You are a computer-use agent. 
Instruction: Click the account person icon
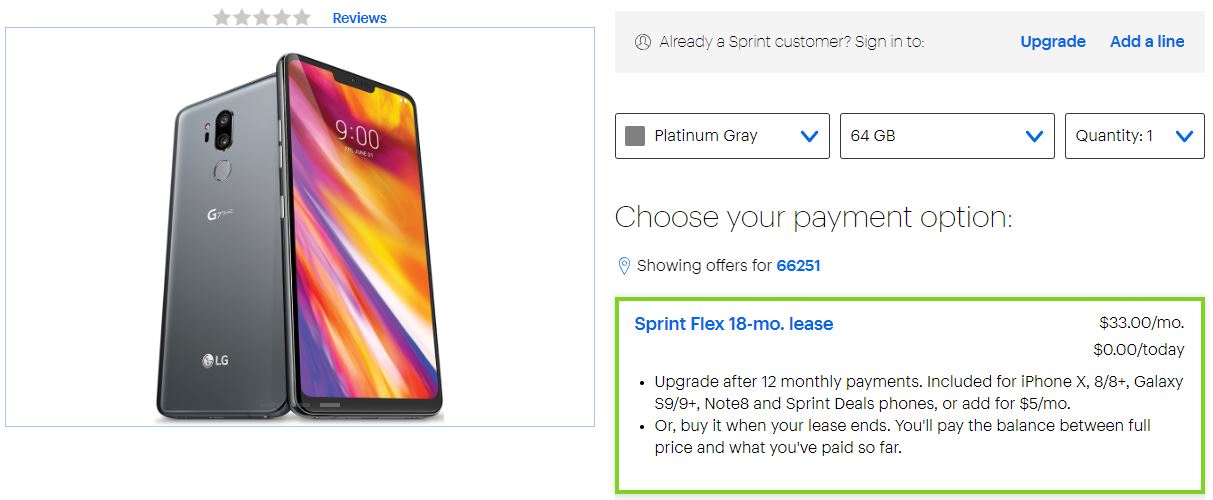[643, 42]
